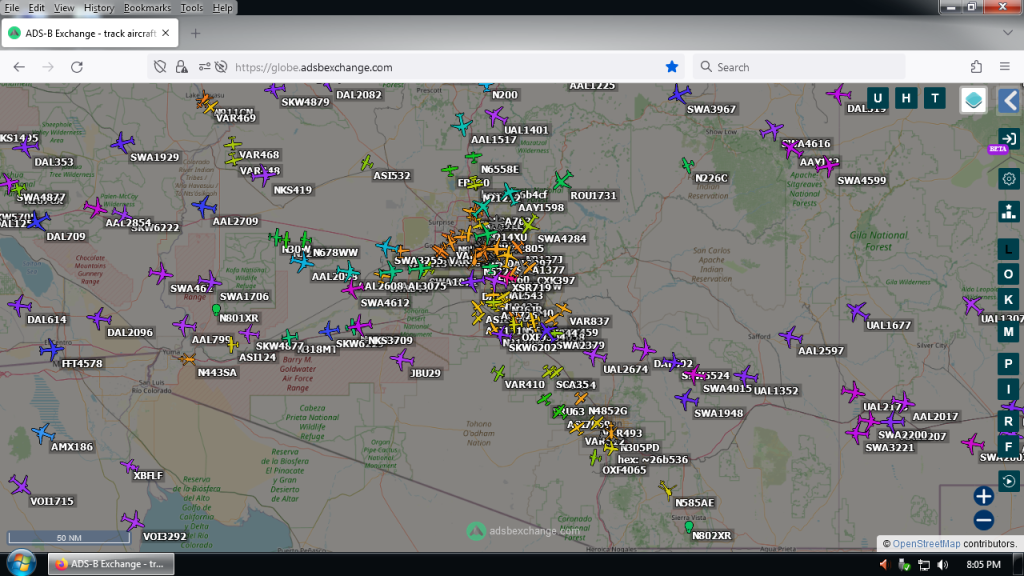Toggle the U filter button on map
The image size is (1024, 576).
coord(877,99)
